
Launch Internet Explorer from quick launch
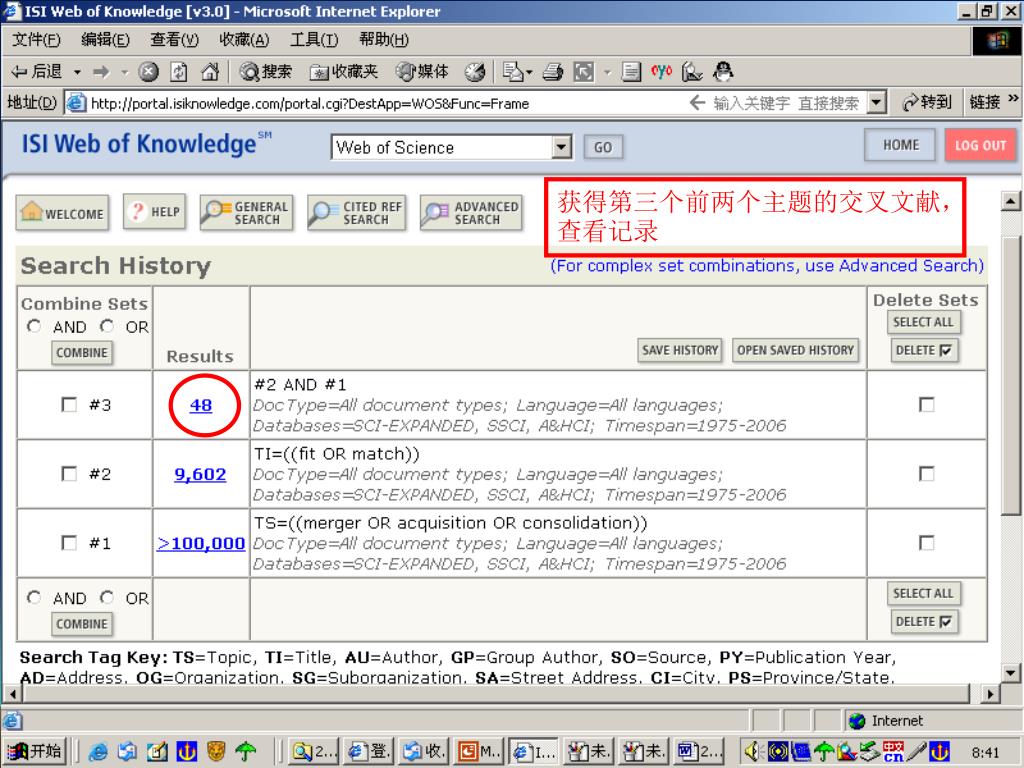(x=98, y=752)
